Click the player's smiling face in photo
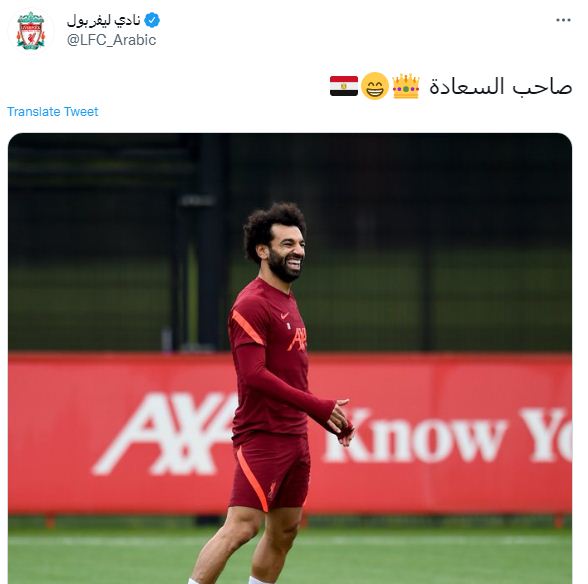 [x=288, y=251]
